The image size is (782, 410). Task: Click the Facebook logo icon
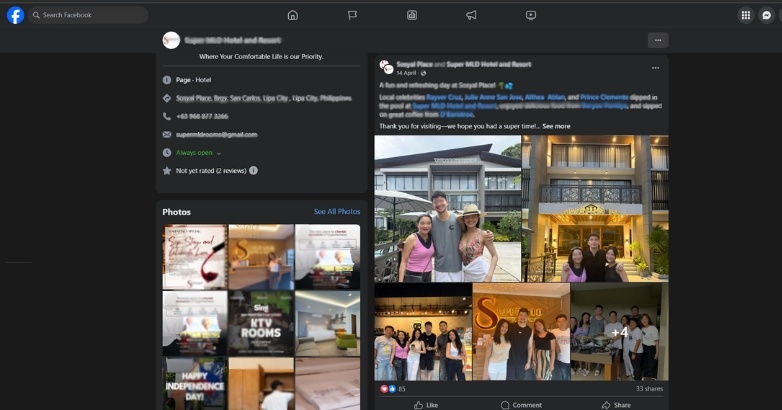click(x=15, y=15)
